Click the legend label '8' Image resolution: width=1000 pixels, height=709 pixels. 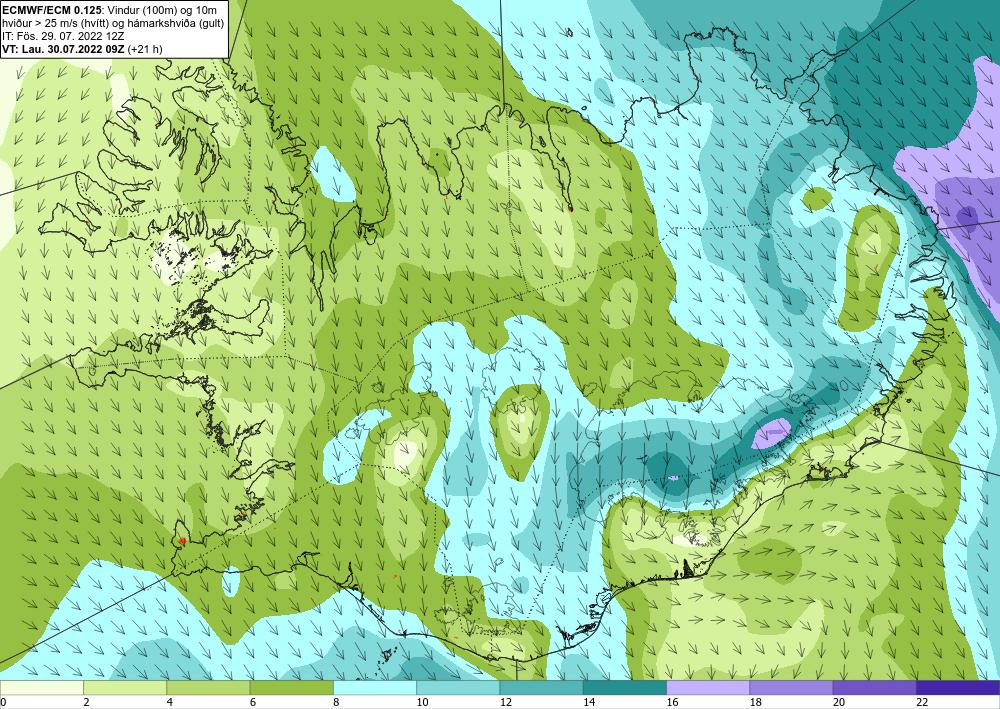(336, 702)
